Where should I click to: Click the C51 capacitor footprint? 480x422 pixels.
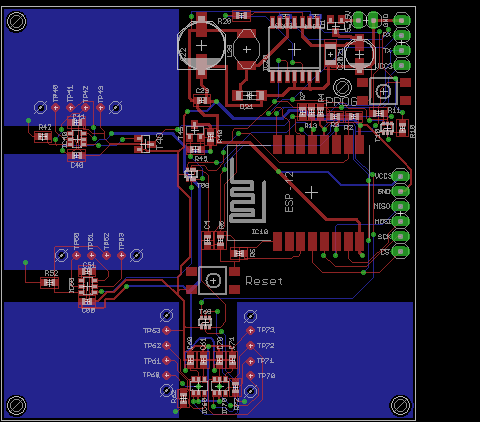coord(87,272)
